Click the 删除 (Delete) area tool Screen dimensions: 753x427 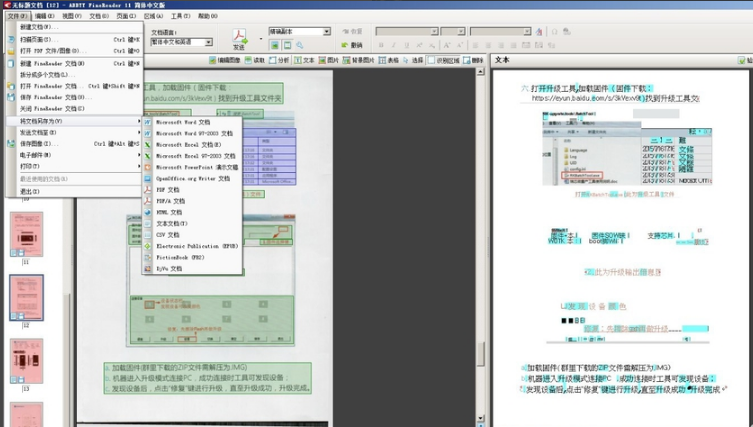[x=474, y=60]
